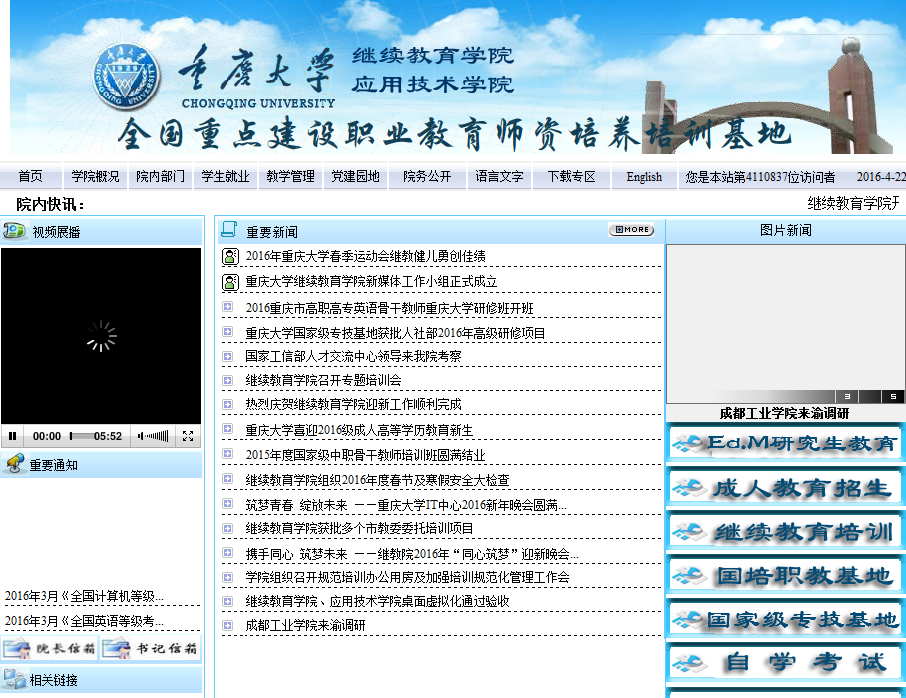
Task: Click the person icon beside 新媒体工作小组 news
Action: pyautogui.click(x=231, y=282)
